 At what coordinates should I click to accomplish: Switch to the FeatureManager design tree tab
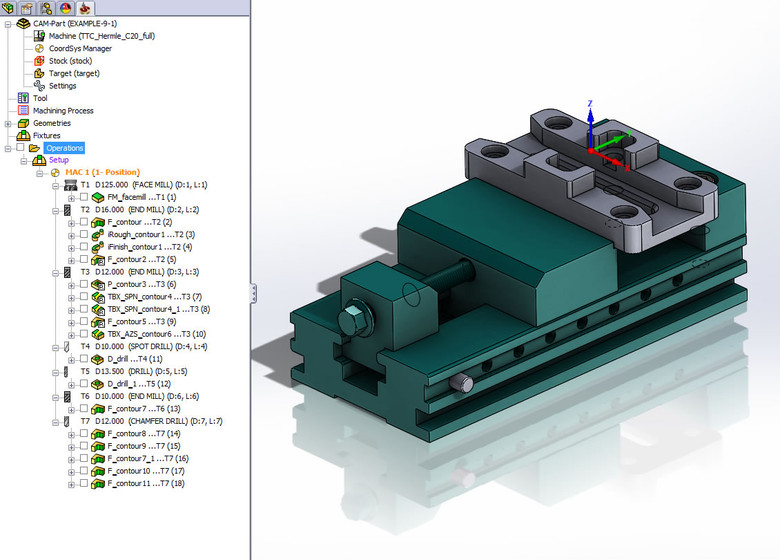(x=10, y=8)
